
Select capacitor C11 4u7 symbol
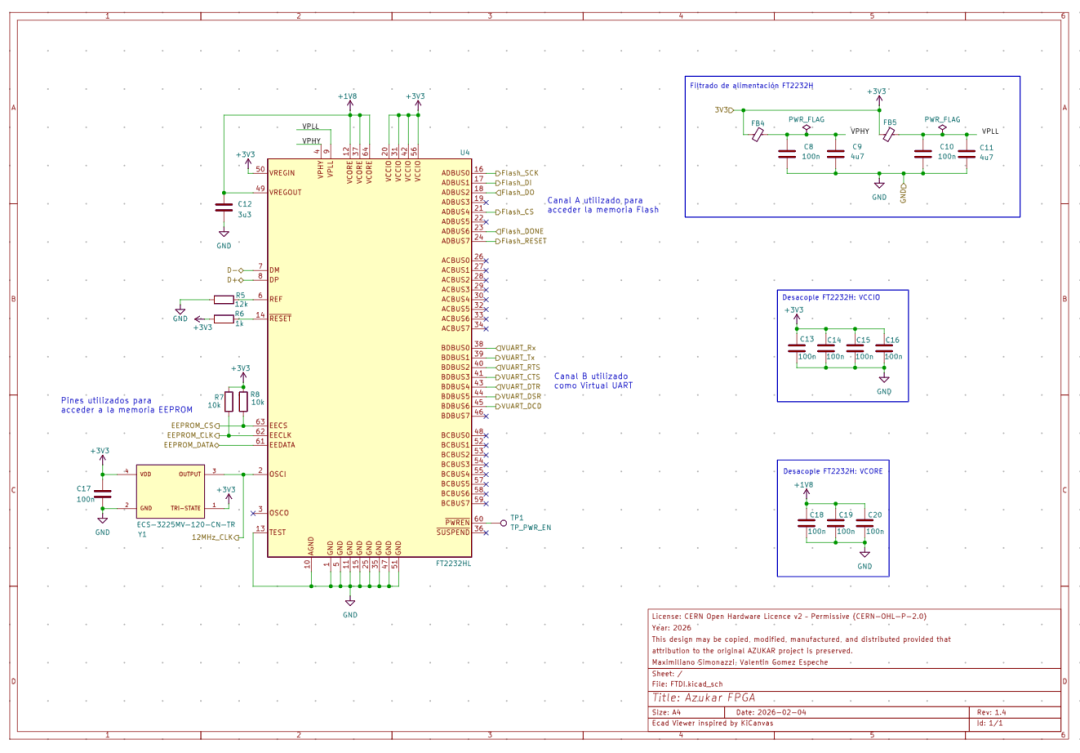966,154
